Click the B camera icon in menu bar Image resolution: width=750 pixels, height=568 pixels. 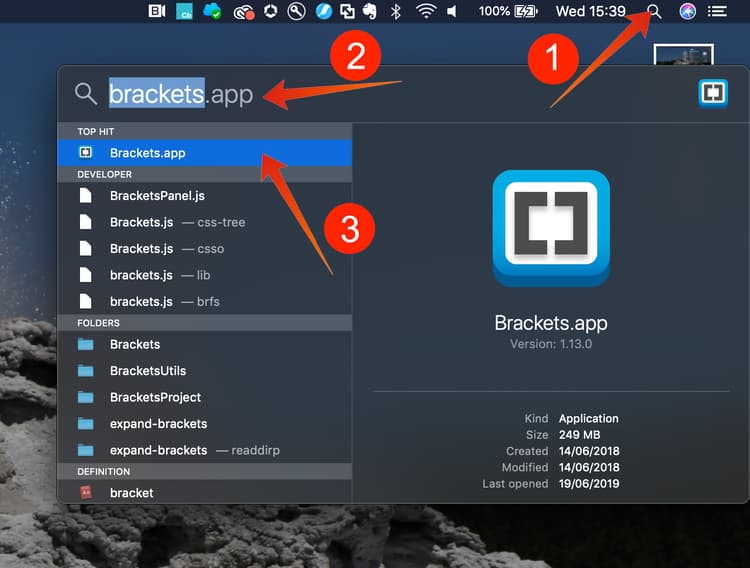(x=156, y=11)
